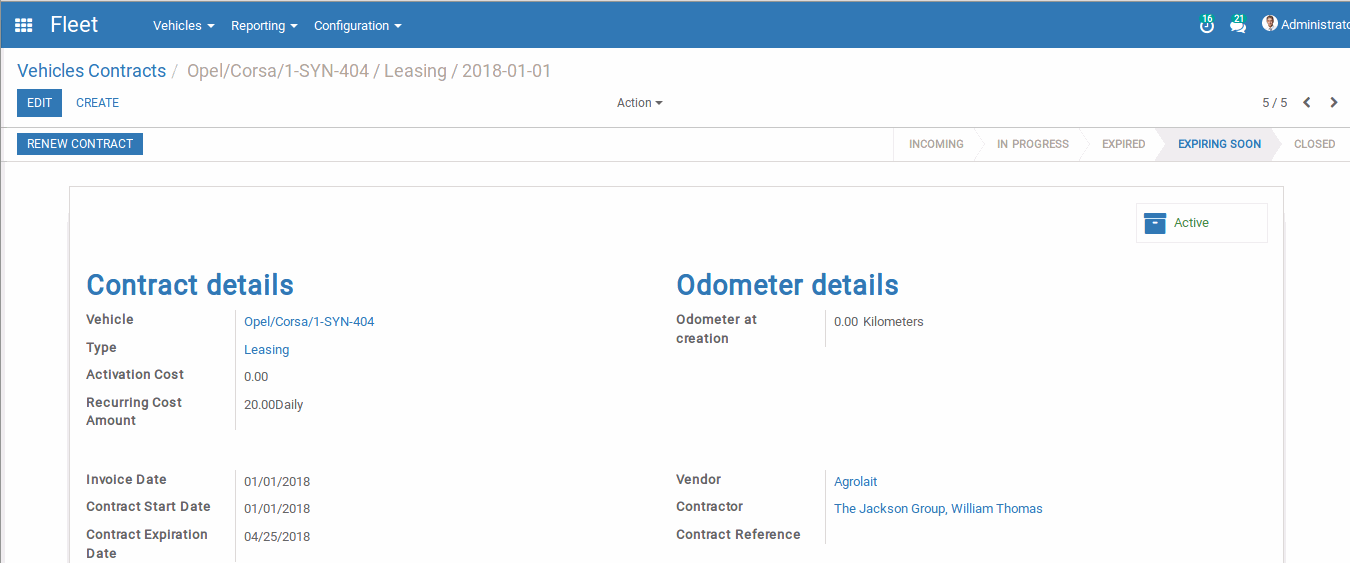Viewport: 1350px width, 563px height.
Task: Open the apps grid menu icon
Action: [x=23, y=25]
